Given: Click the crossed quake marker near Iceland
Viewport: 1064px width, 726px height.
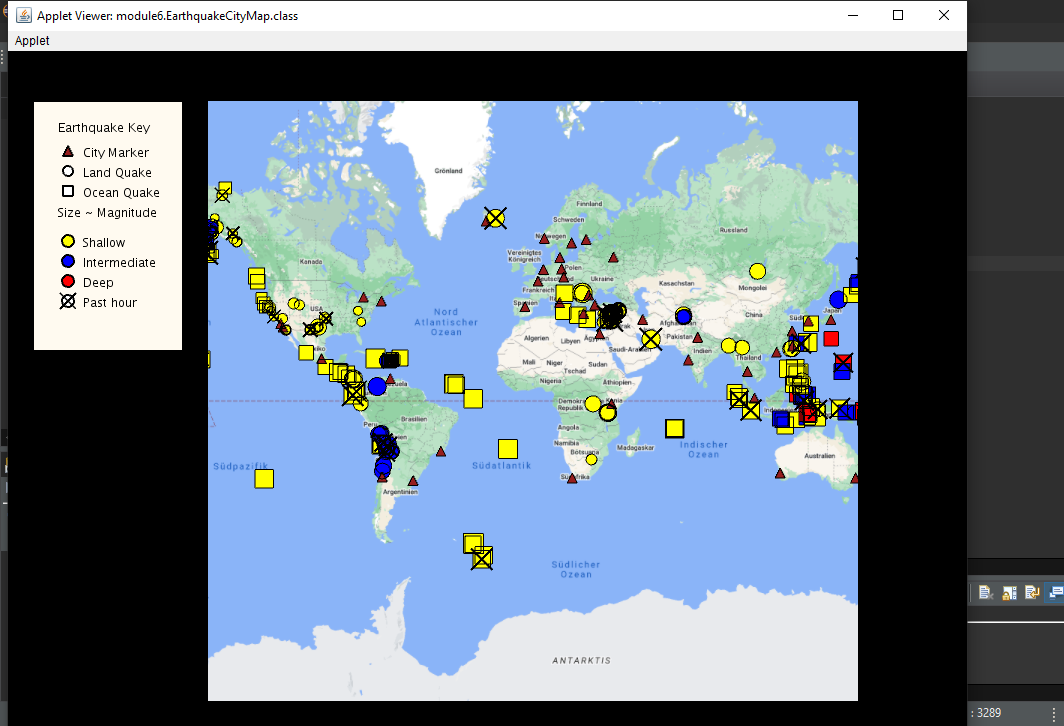Looking at the screenshot, I should [494, 218].
